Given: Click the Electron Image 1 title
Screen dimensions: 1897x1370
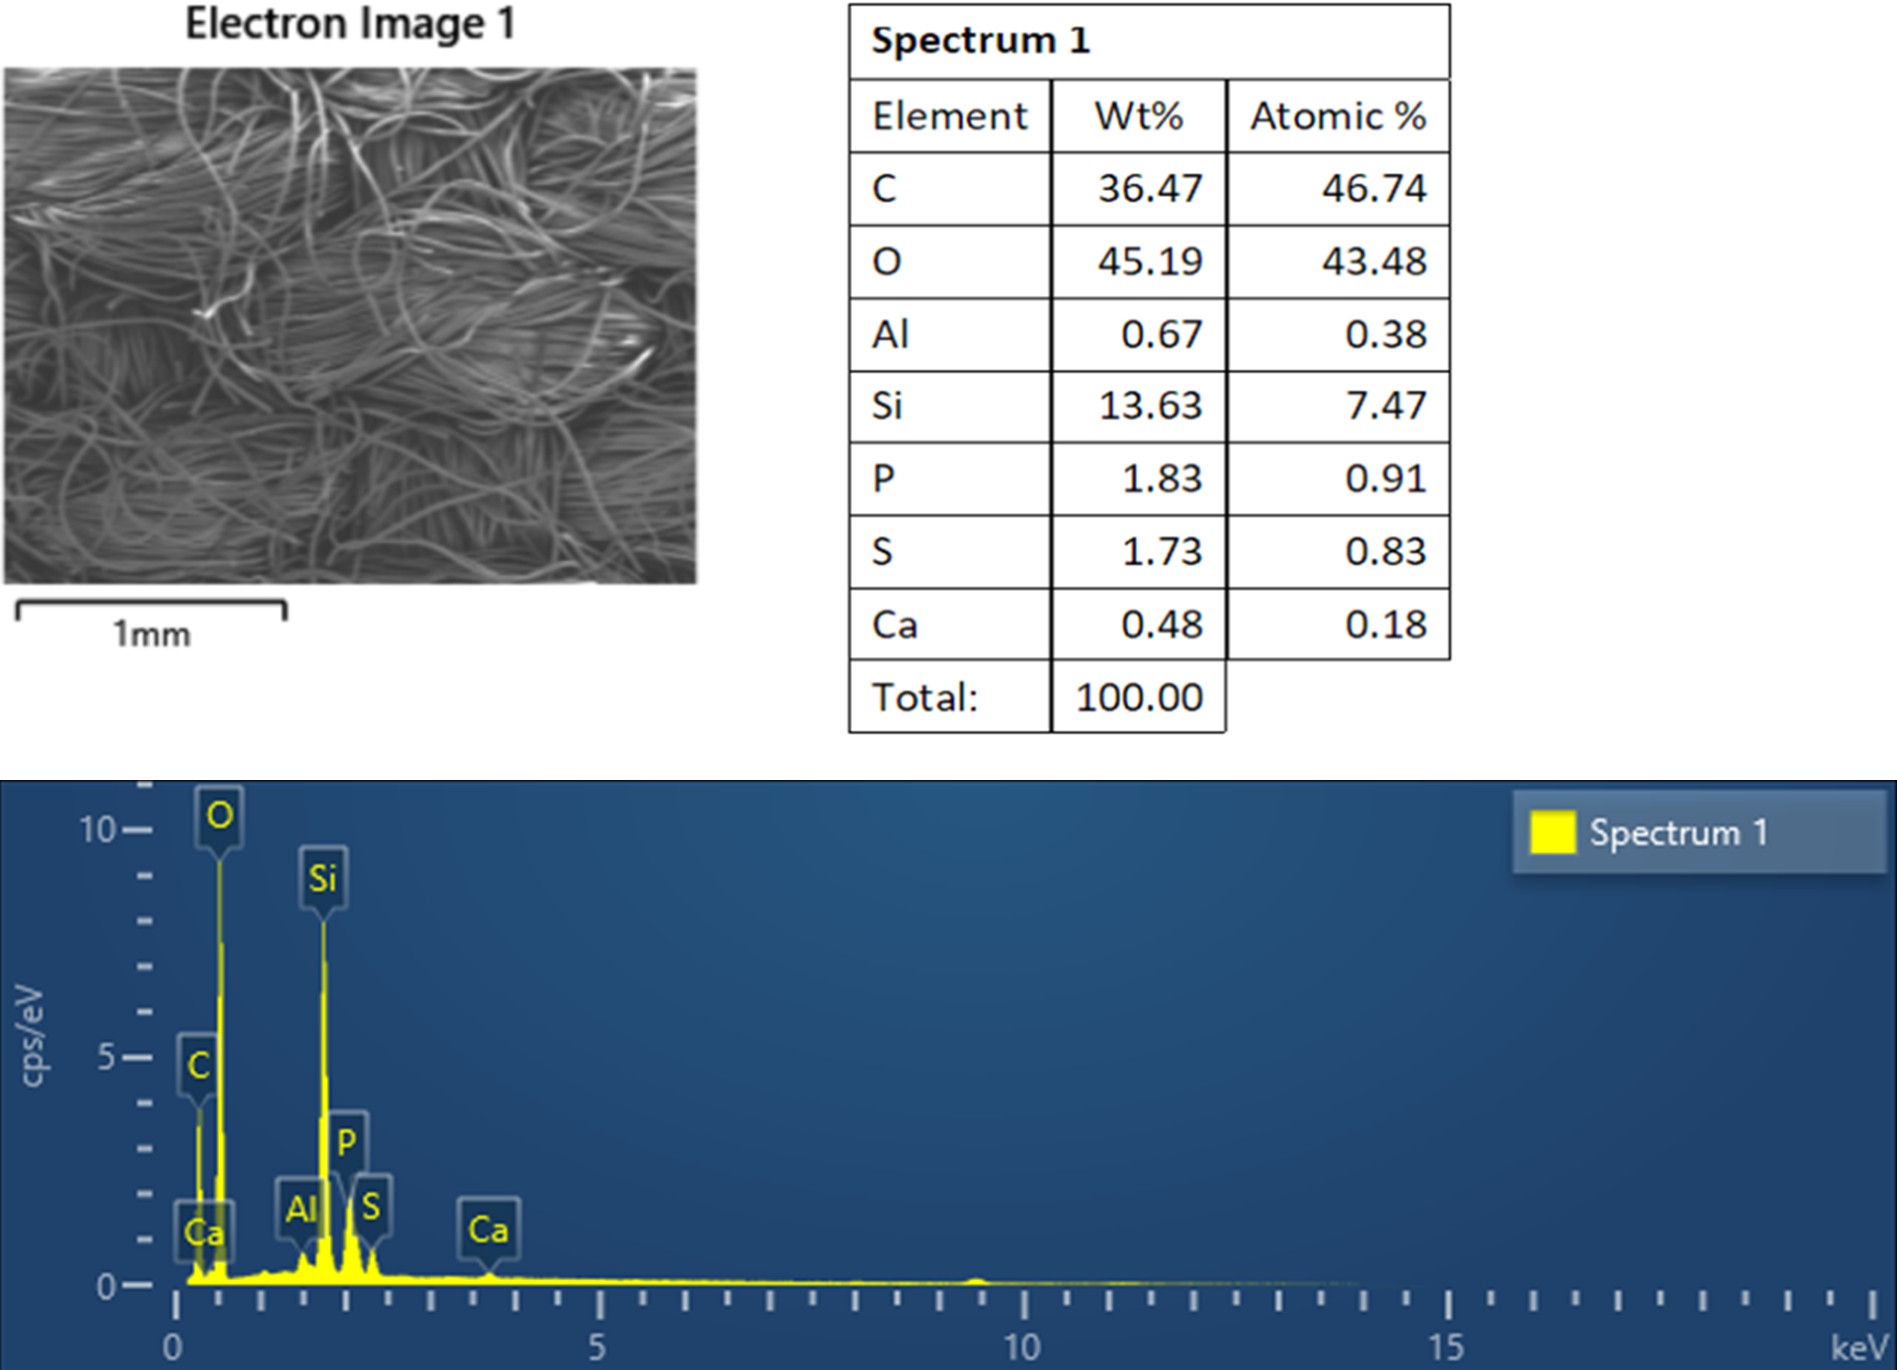Looking at the screenshot, I should click(350, 24).
